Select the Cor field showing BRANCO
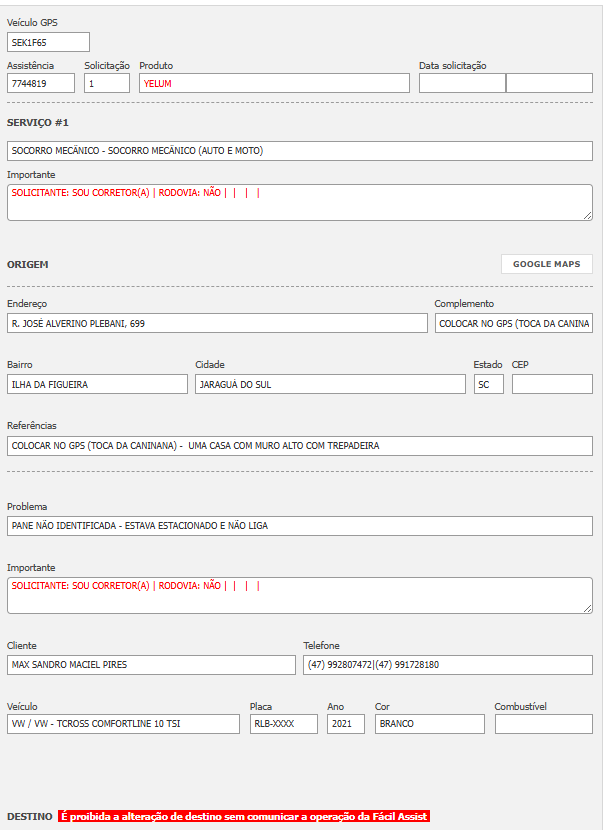 pos(429,724)
